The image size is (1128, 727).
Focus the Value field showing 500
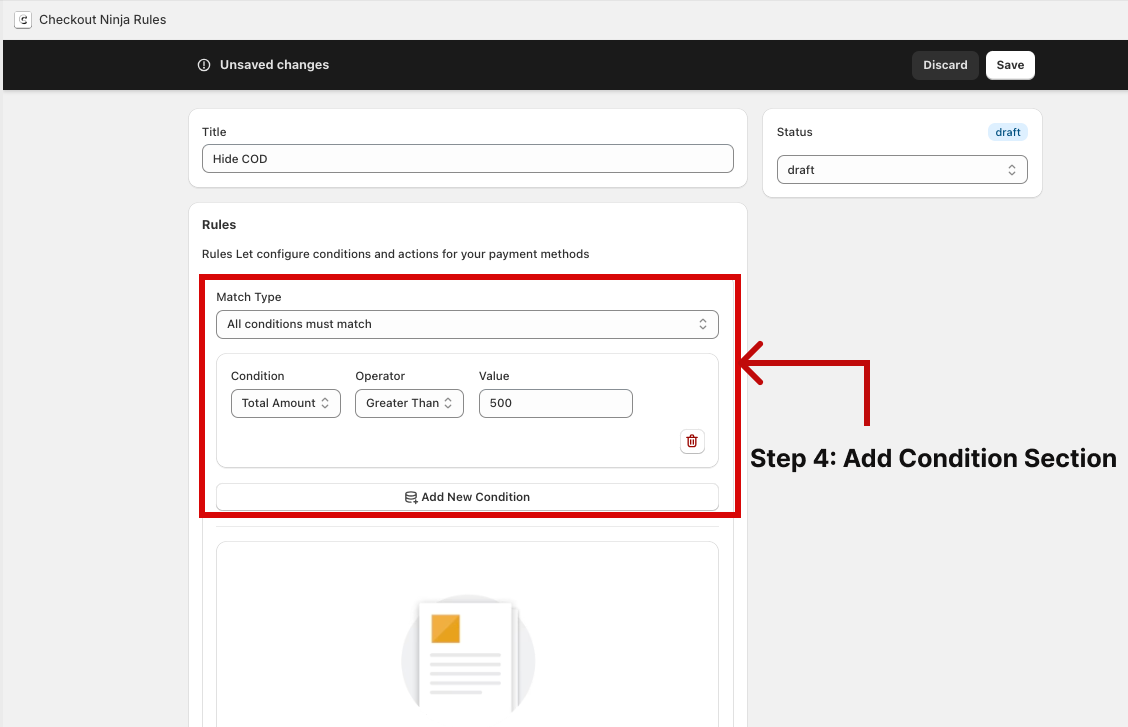(x=555, y=403)
